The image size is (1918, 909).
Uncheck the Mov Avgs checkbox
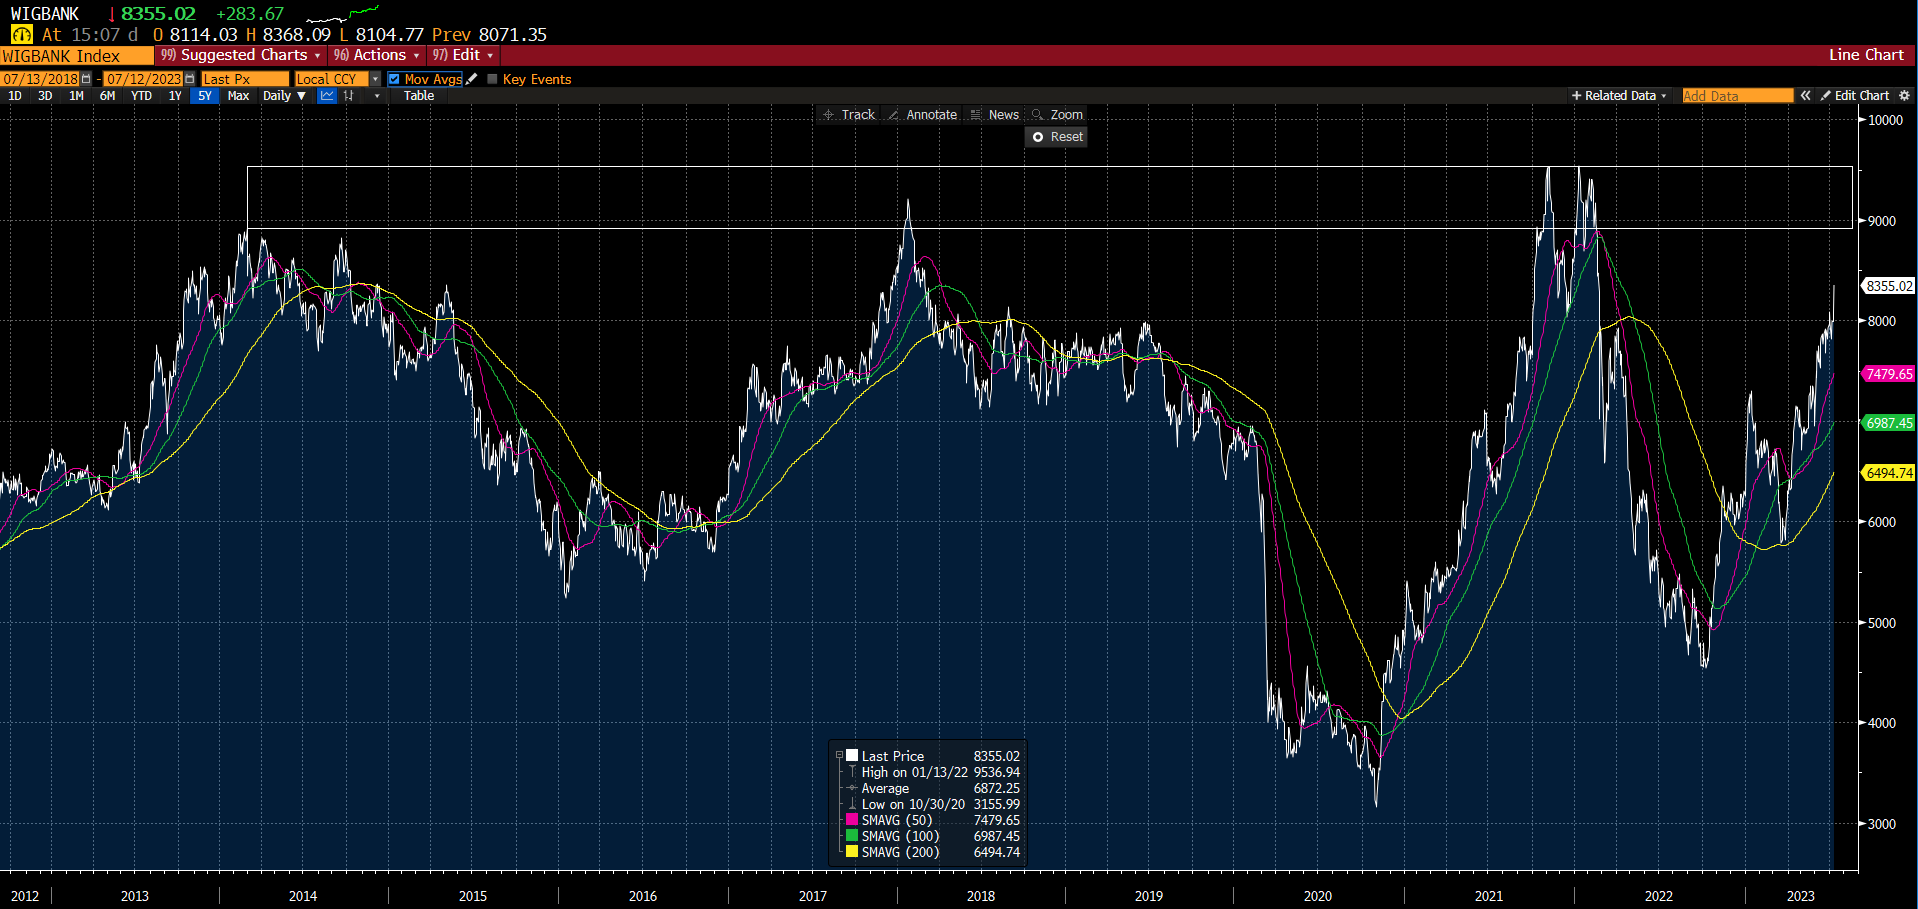pos(394,79)
